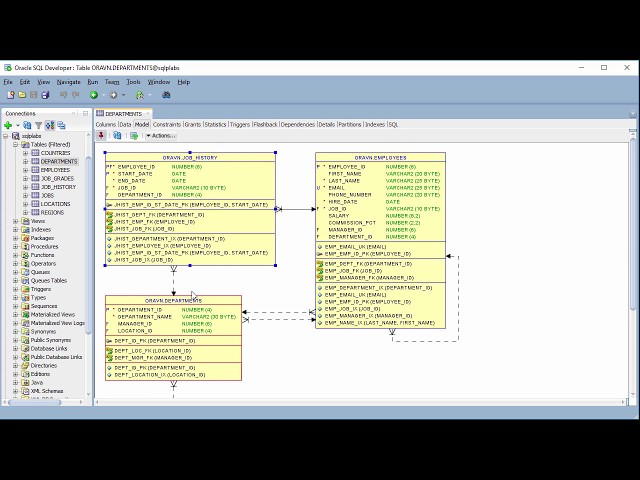Viewport: 640px width, 480px height.
Task: Expand the COUNTRIES table node
Action: point(25,153)
